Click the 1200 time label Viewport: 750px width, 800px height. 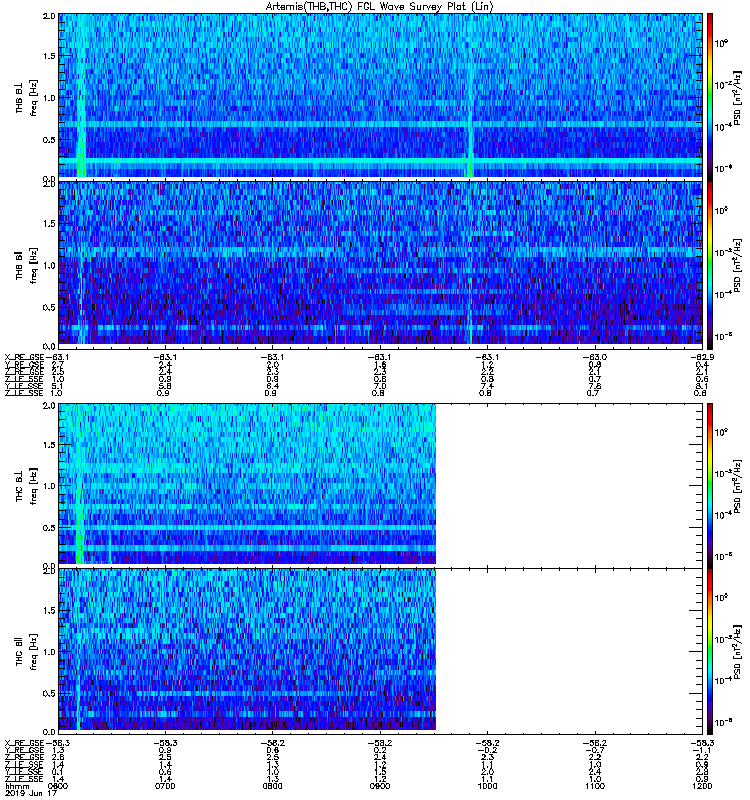pos(702,786)
